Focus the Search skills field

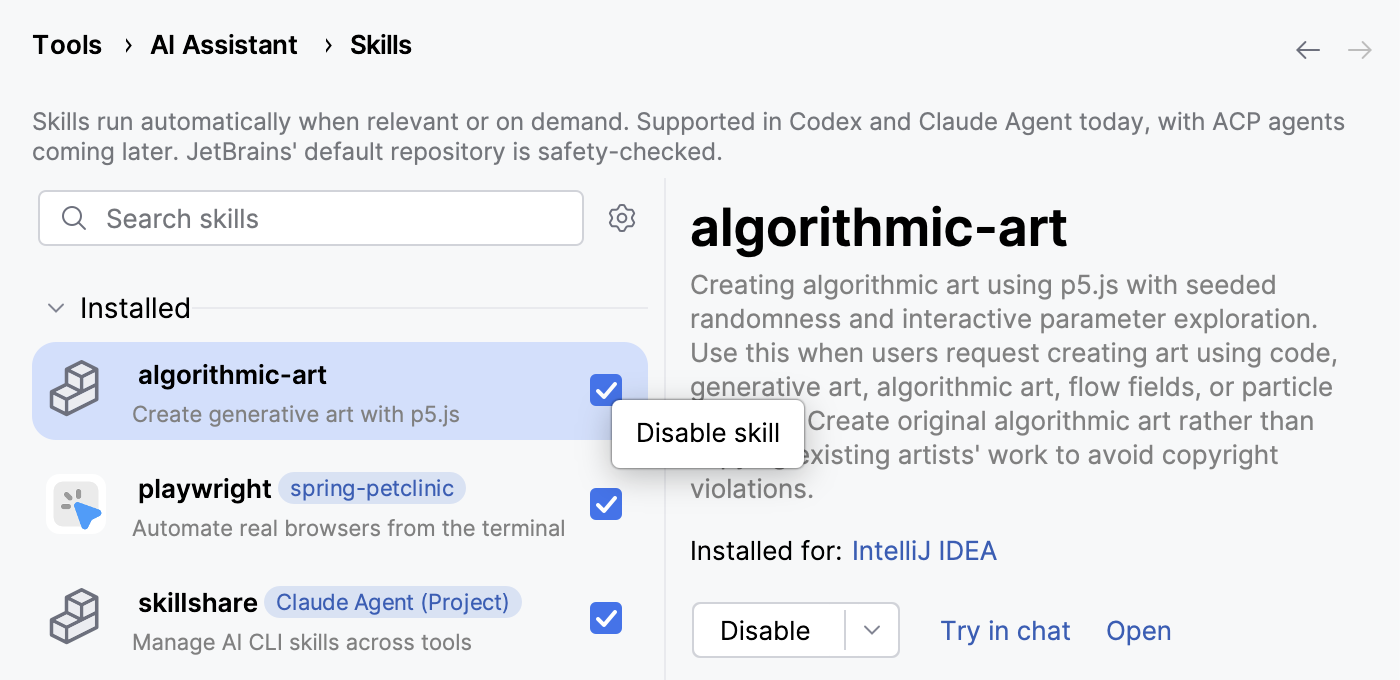coord(330,218)
